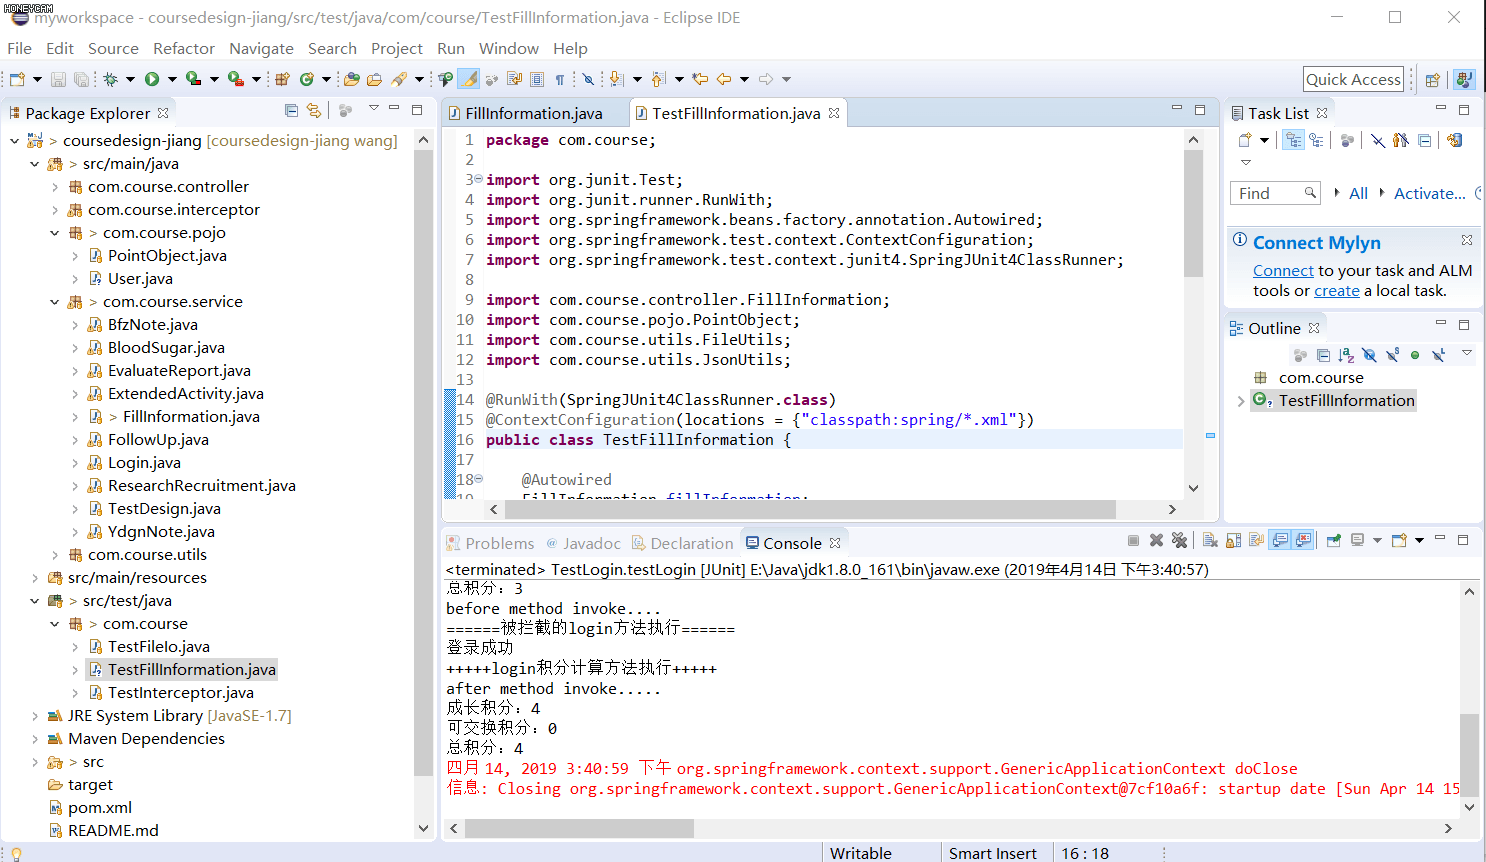The image size is (1486, 862).
Task: Expand Maven Dependencies node
Action: (35, 739)
